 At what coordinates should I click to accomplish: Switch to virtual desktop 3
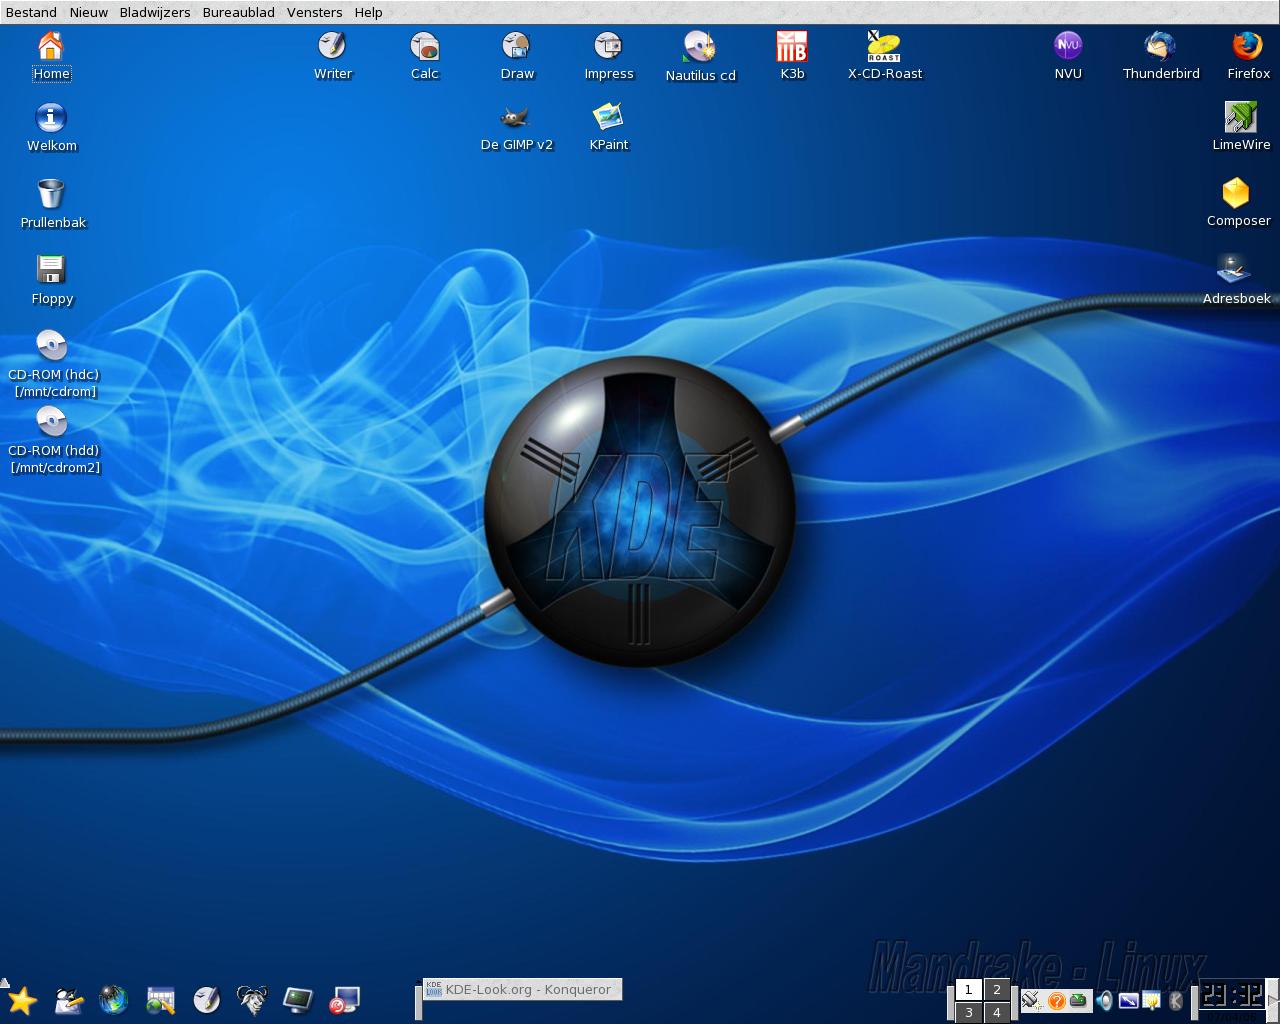tap(968, 1013)
